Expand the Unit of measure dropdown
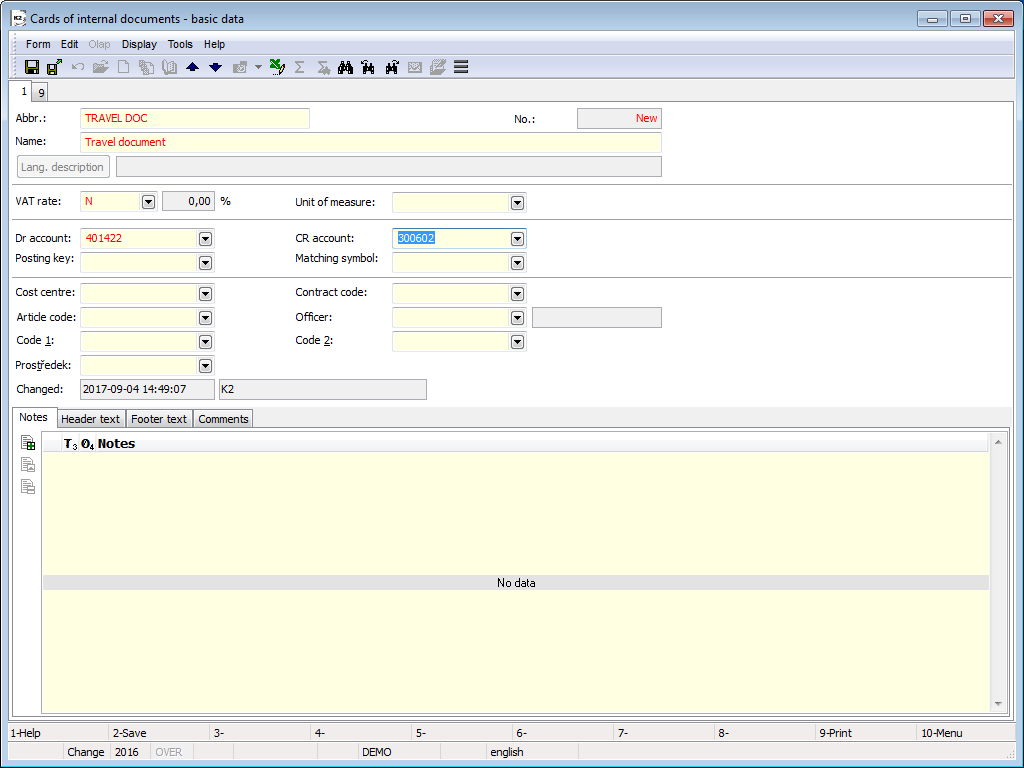This screenshot has height=768, width=1024. pos(517,203)
